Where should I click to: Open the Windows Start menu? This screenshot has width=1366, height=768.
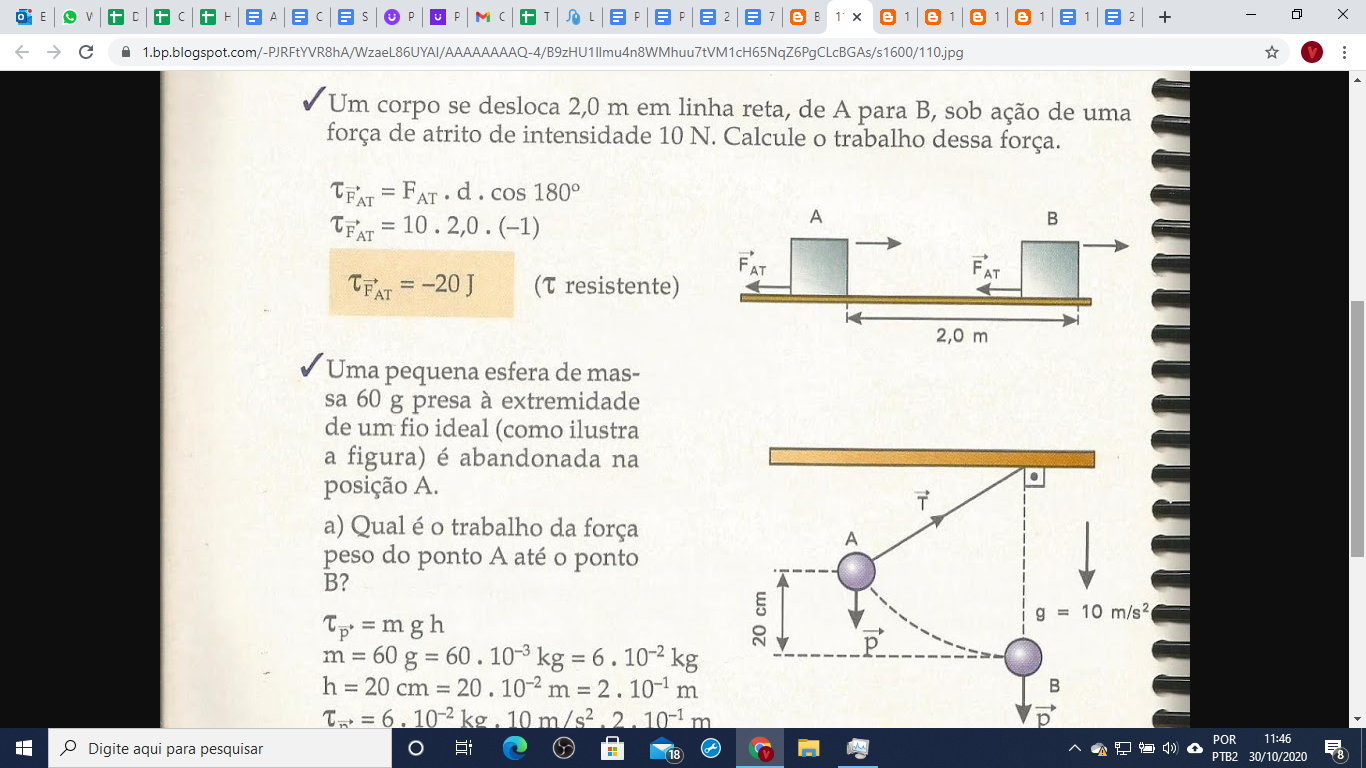coord(24,748)
